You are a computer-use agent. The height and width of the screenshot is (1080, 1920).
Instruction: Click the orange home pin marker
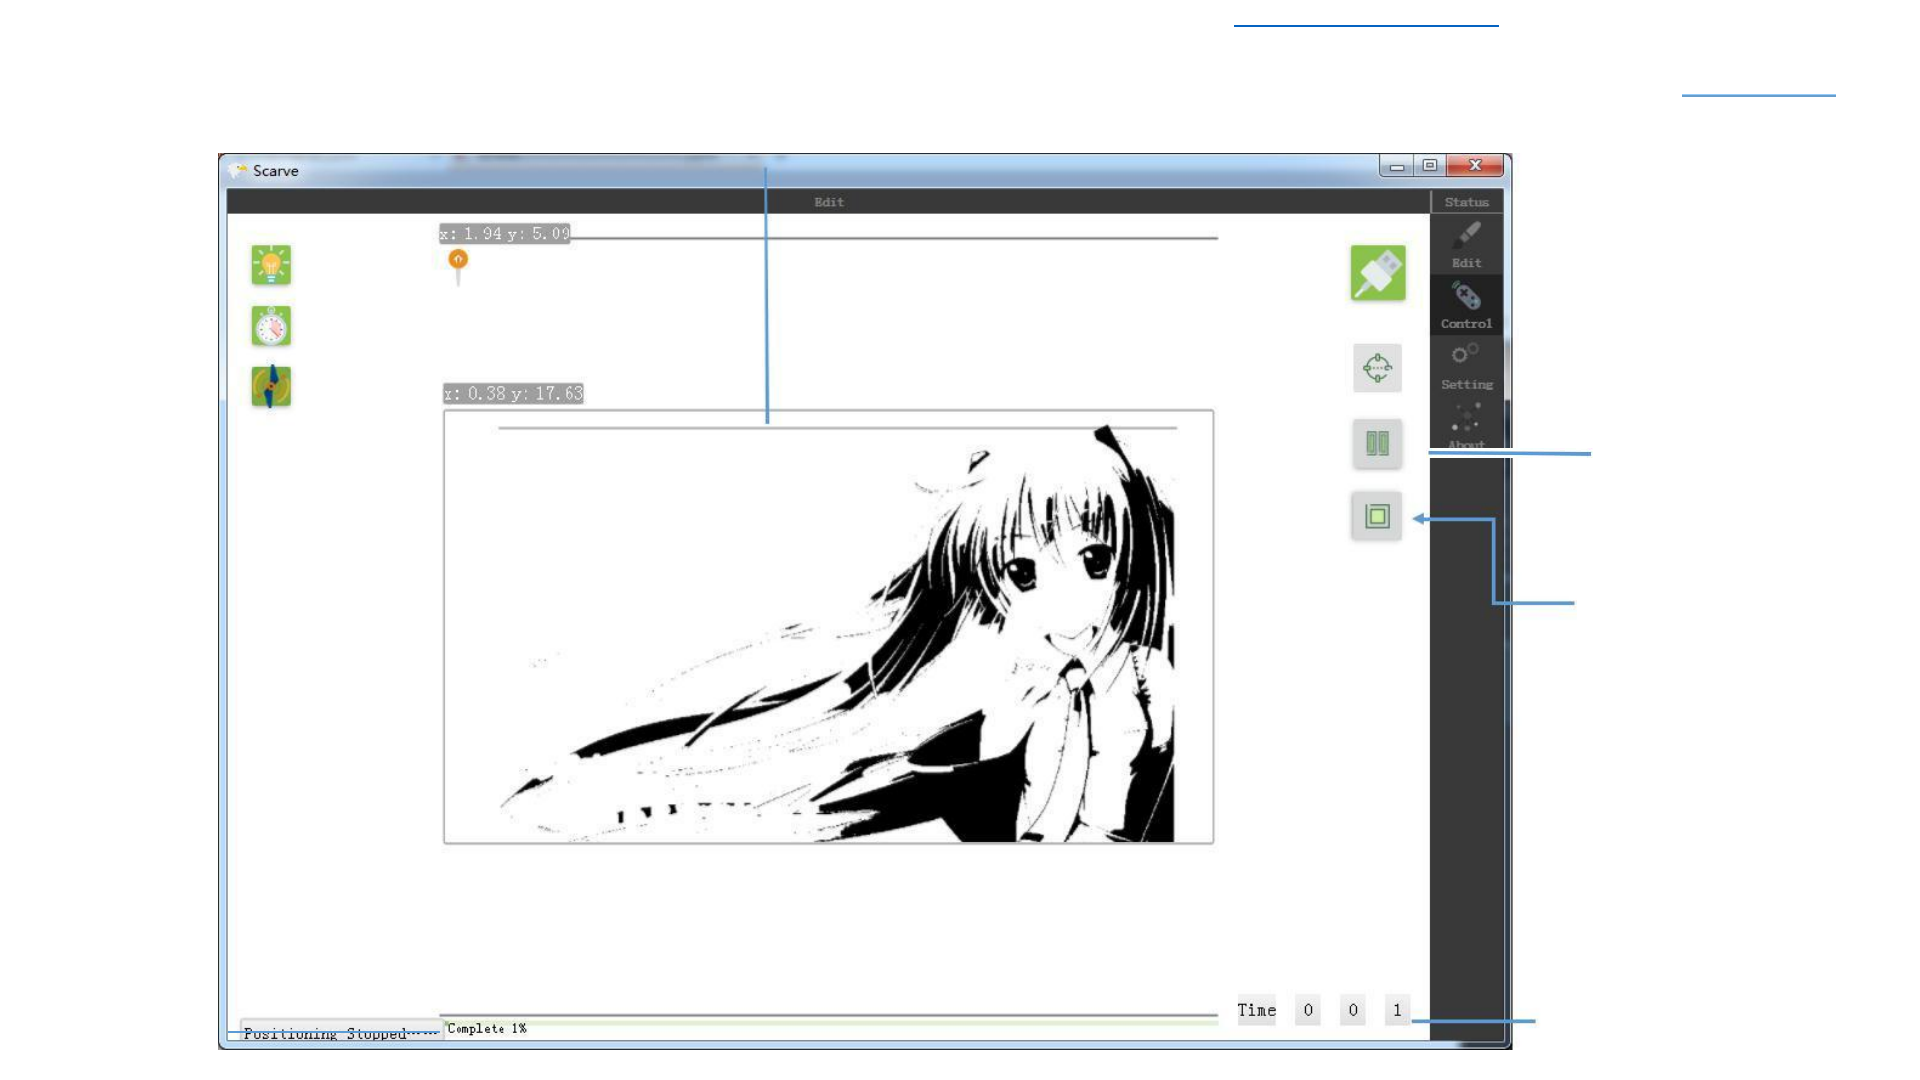(458, 260)
